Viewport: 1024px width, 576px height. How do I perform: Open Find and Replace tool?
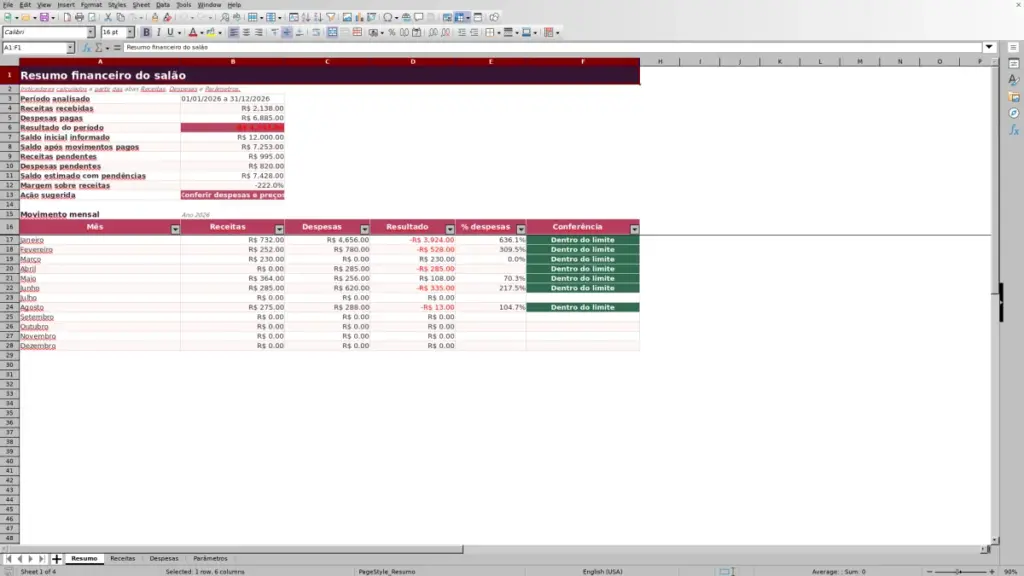(x=225, y=18)
